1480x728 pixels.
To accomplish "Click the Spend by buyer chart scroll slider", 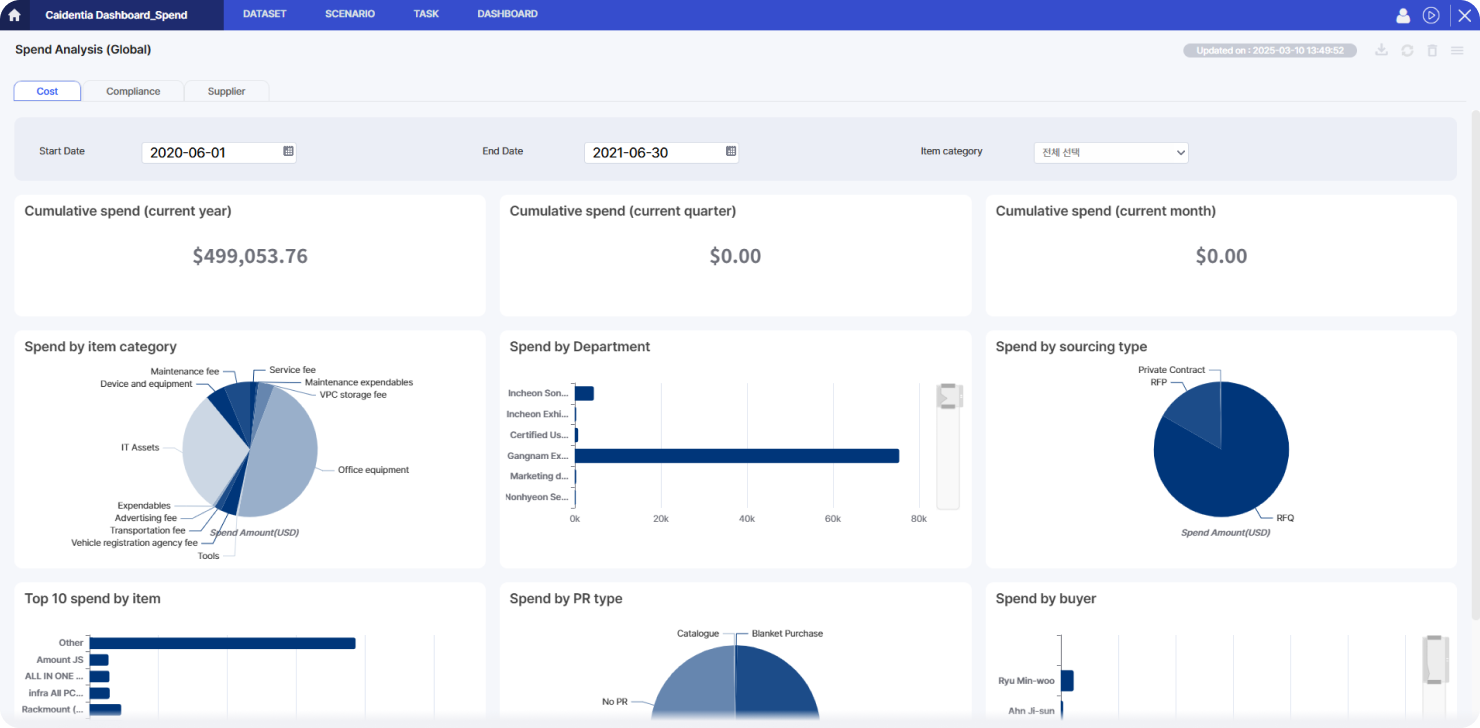I will coord(1436,660).
